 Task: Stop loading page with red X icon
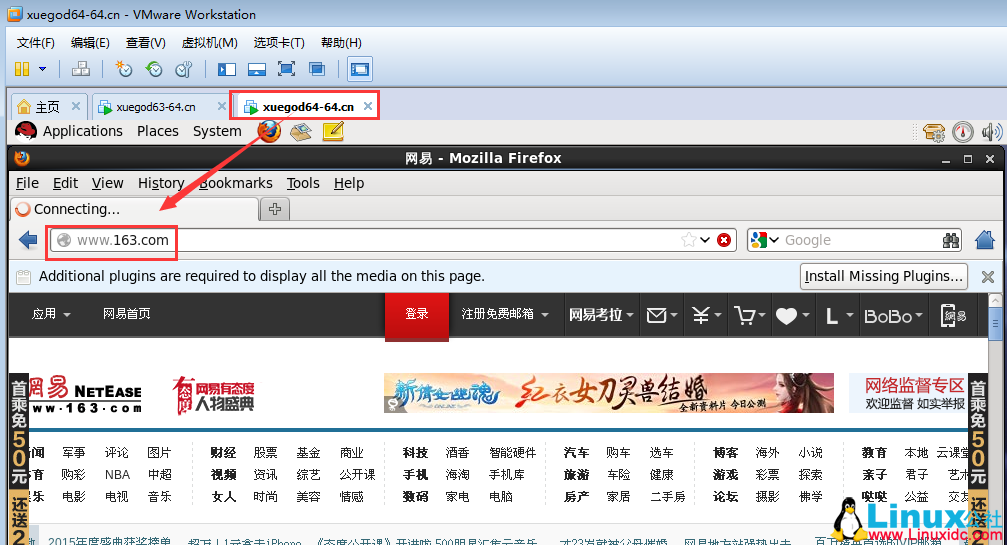click(x=724, y=240)
